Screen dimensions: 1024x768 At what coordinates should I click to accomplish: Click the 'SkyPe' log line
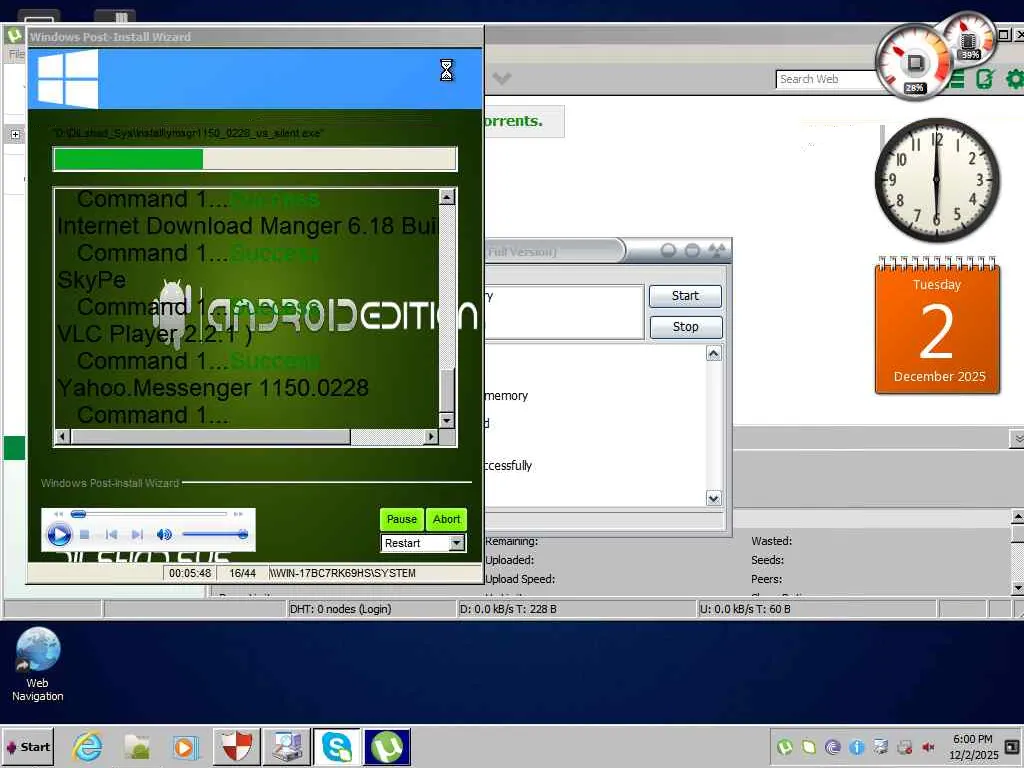91,280
